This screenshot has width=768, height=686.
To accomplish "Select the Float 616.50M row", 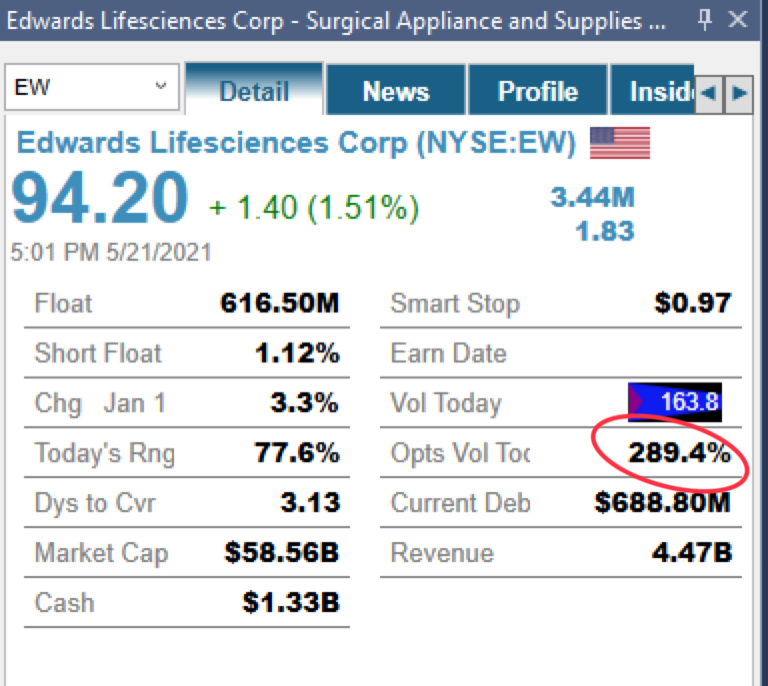I will point(187,303).
